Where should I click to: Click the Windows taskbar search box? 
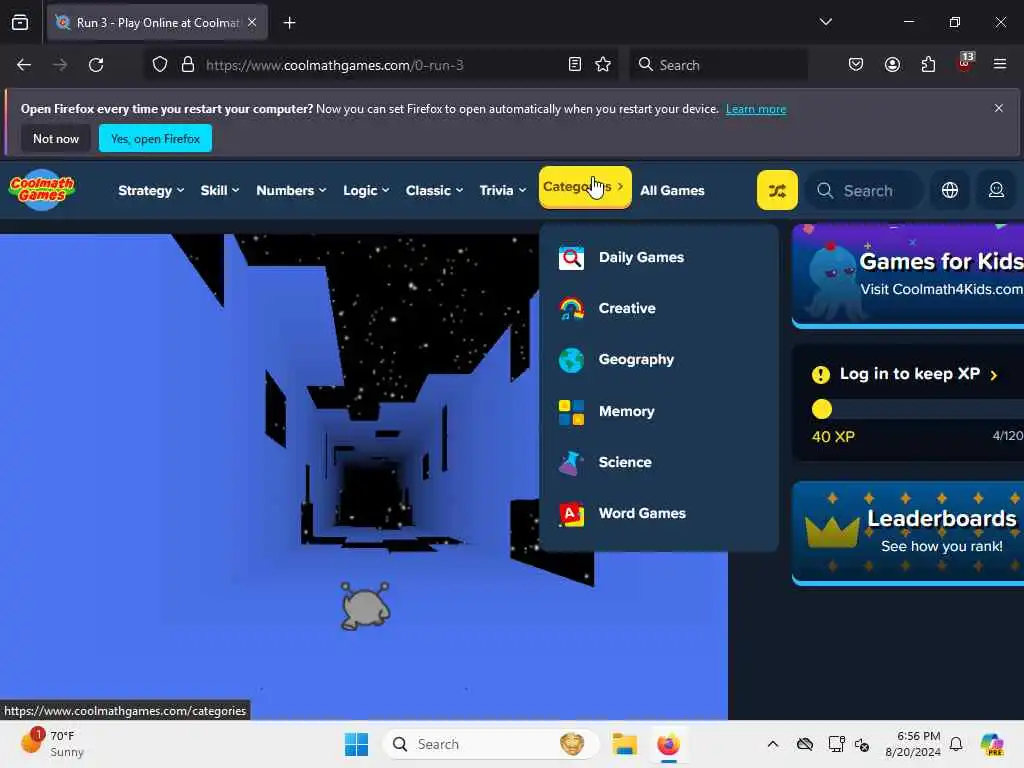(491, 744)
